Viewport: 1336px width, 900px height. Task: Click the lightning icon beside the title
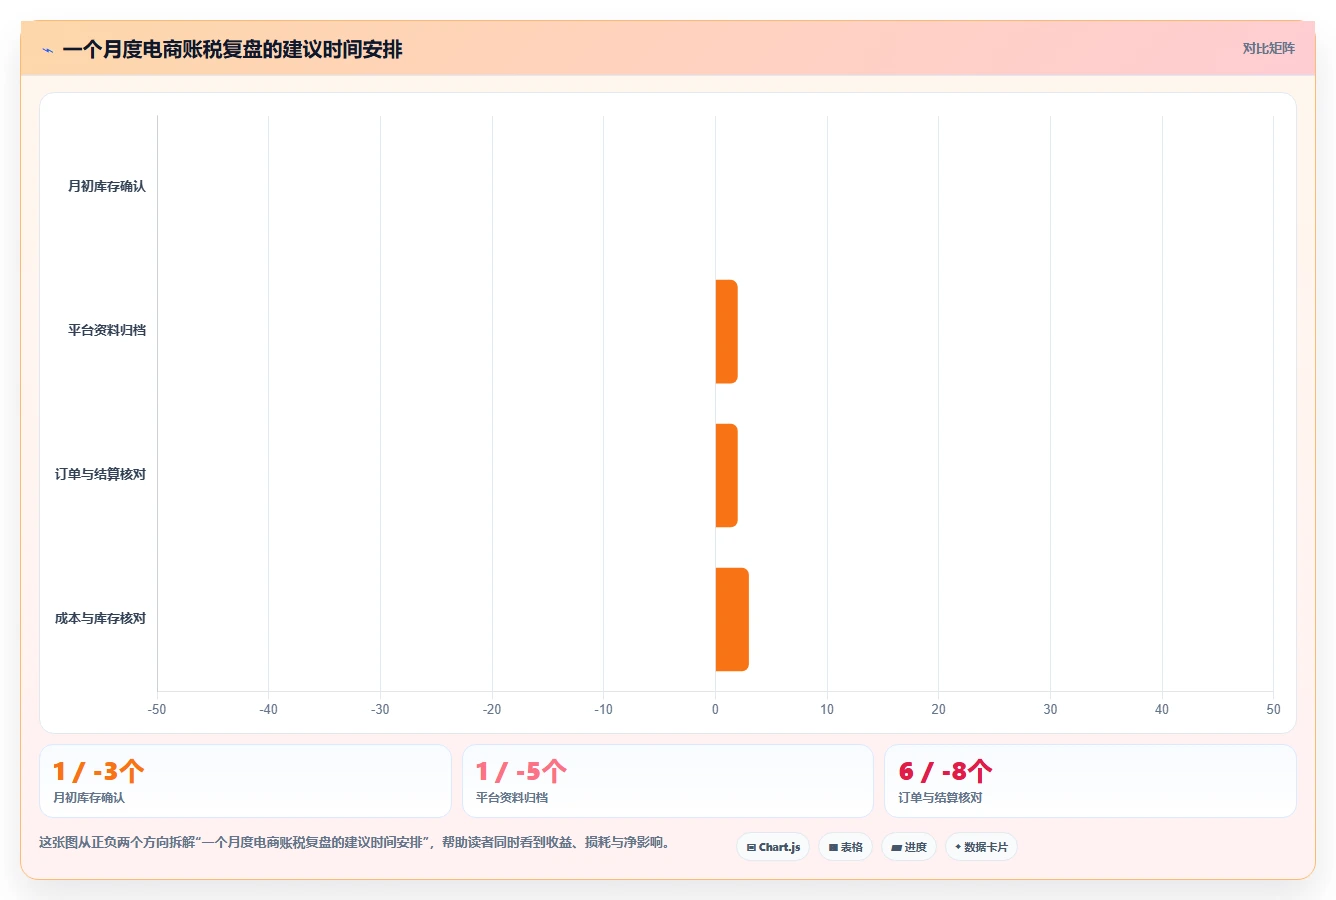pos(47,50)
